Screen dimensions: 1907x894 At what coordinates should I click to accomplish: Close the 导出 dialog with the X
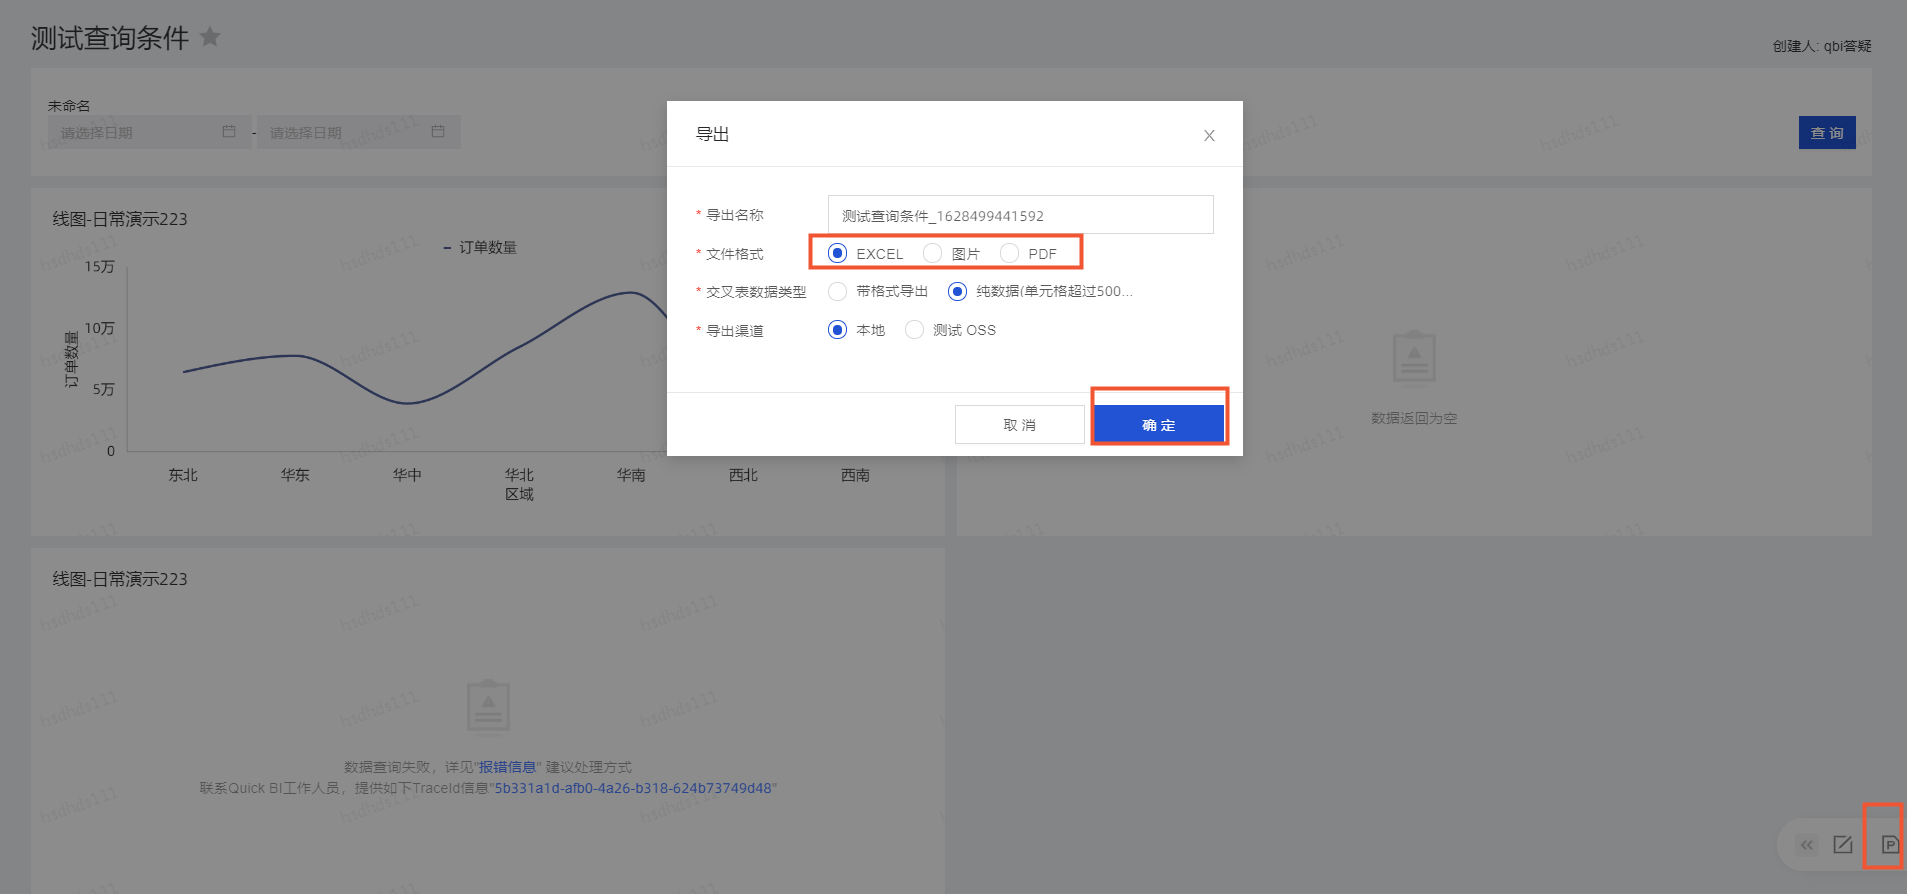click(x=1209, y=136)
